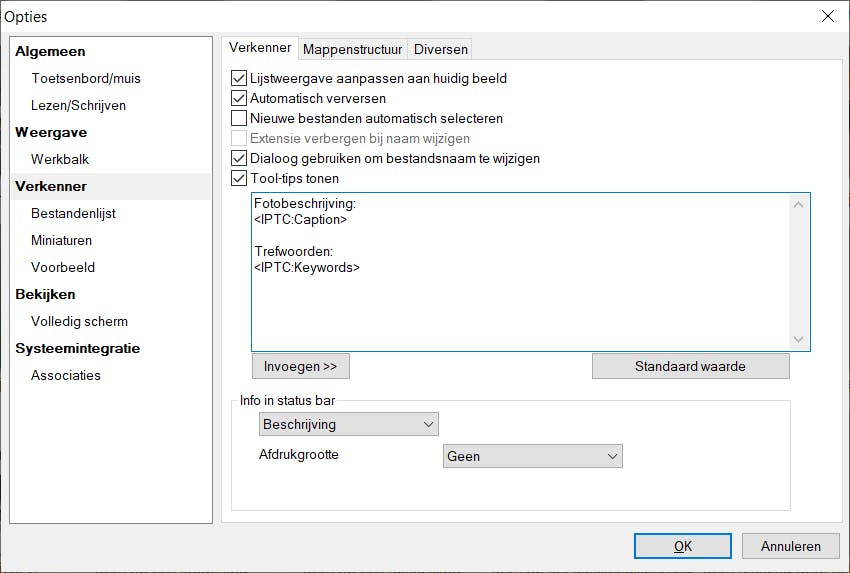Go to 'Volledig scherm' settings
The height and width of the screenshot is (573, 850).
(79, 321)
